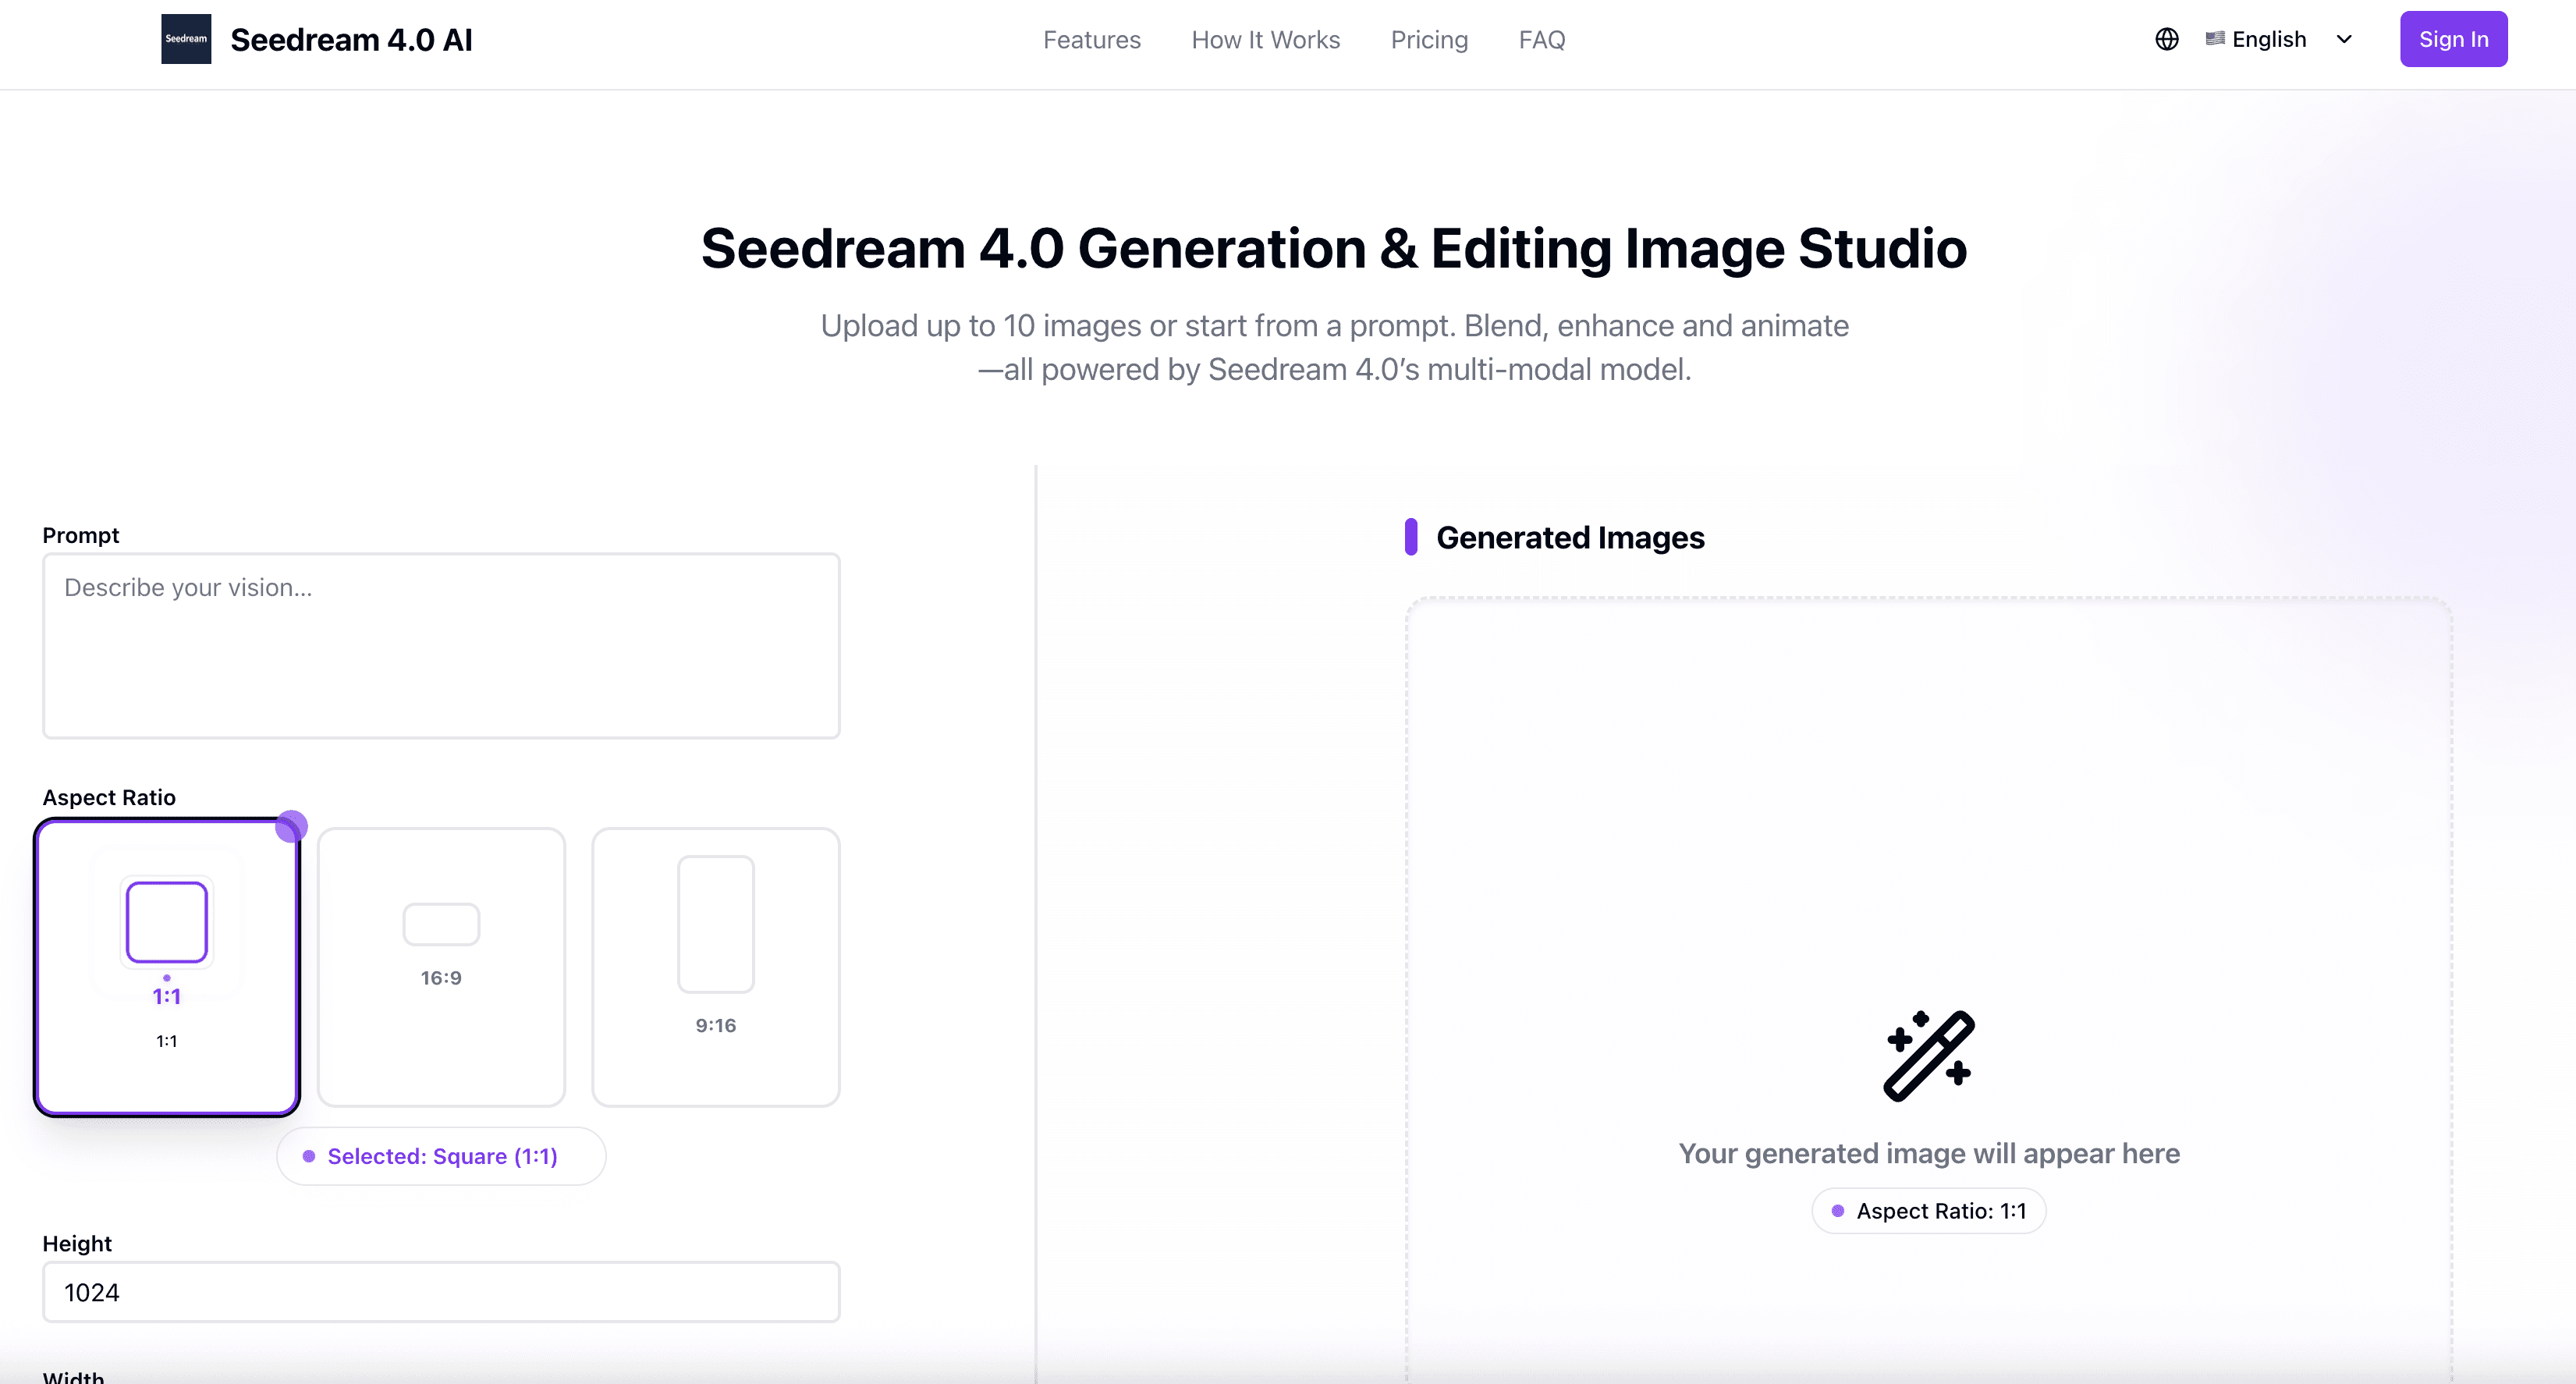This screenshot has width=2576, height=1384.
Task: Click the square shape icon in 1:1 card
Action: pos(167,922)
